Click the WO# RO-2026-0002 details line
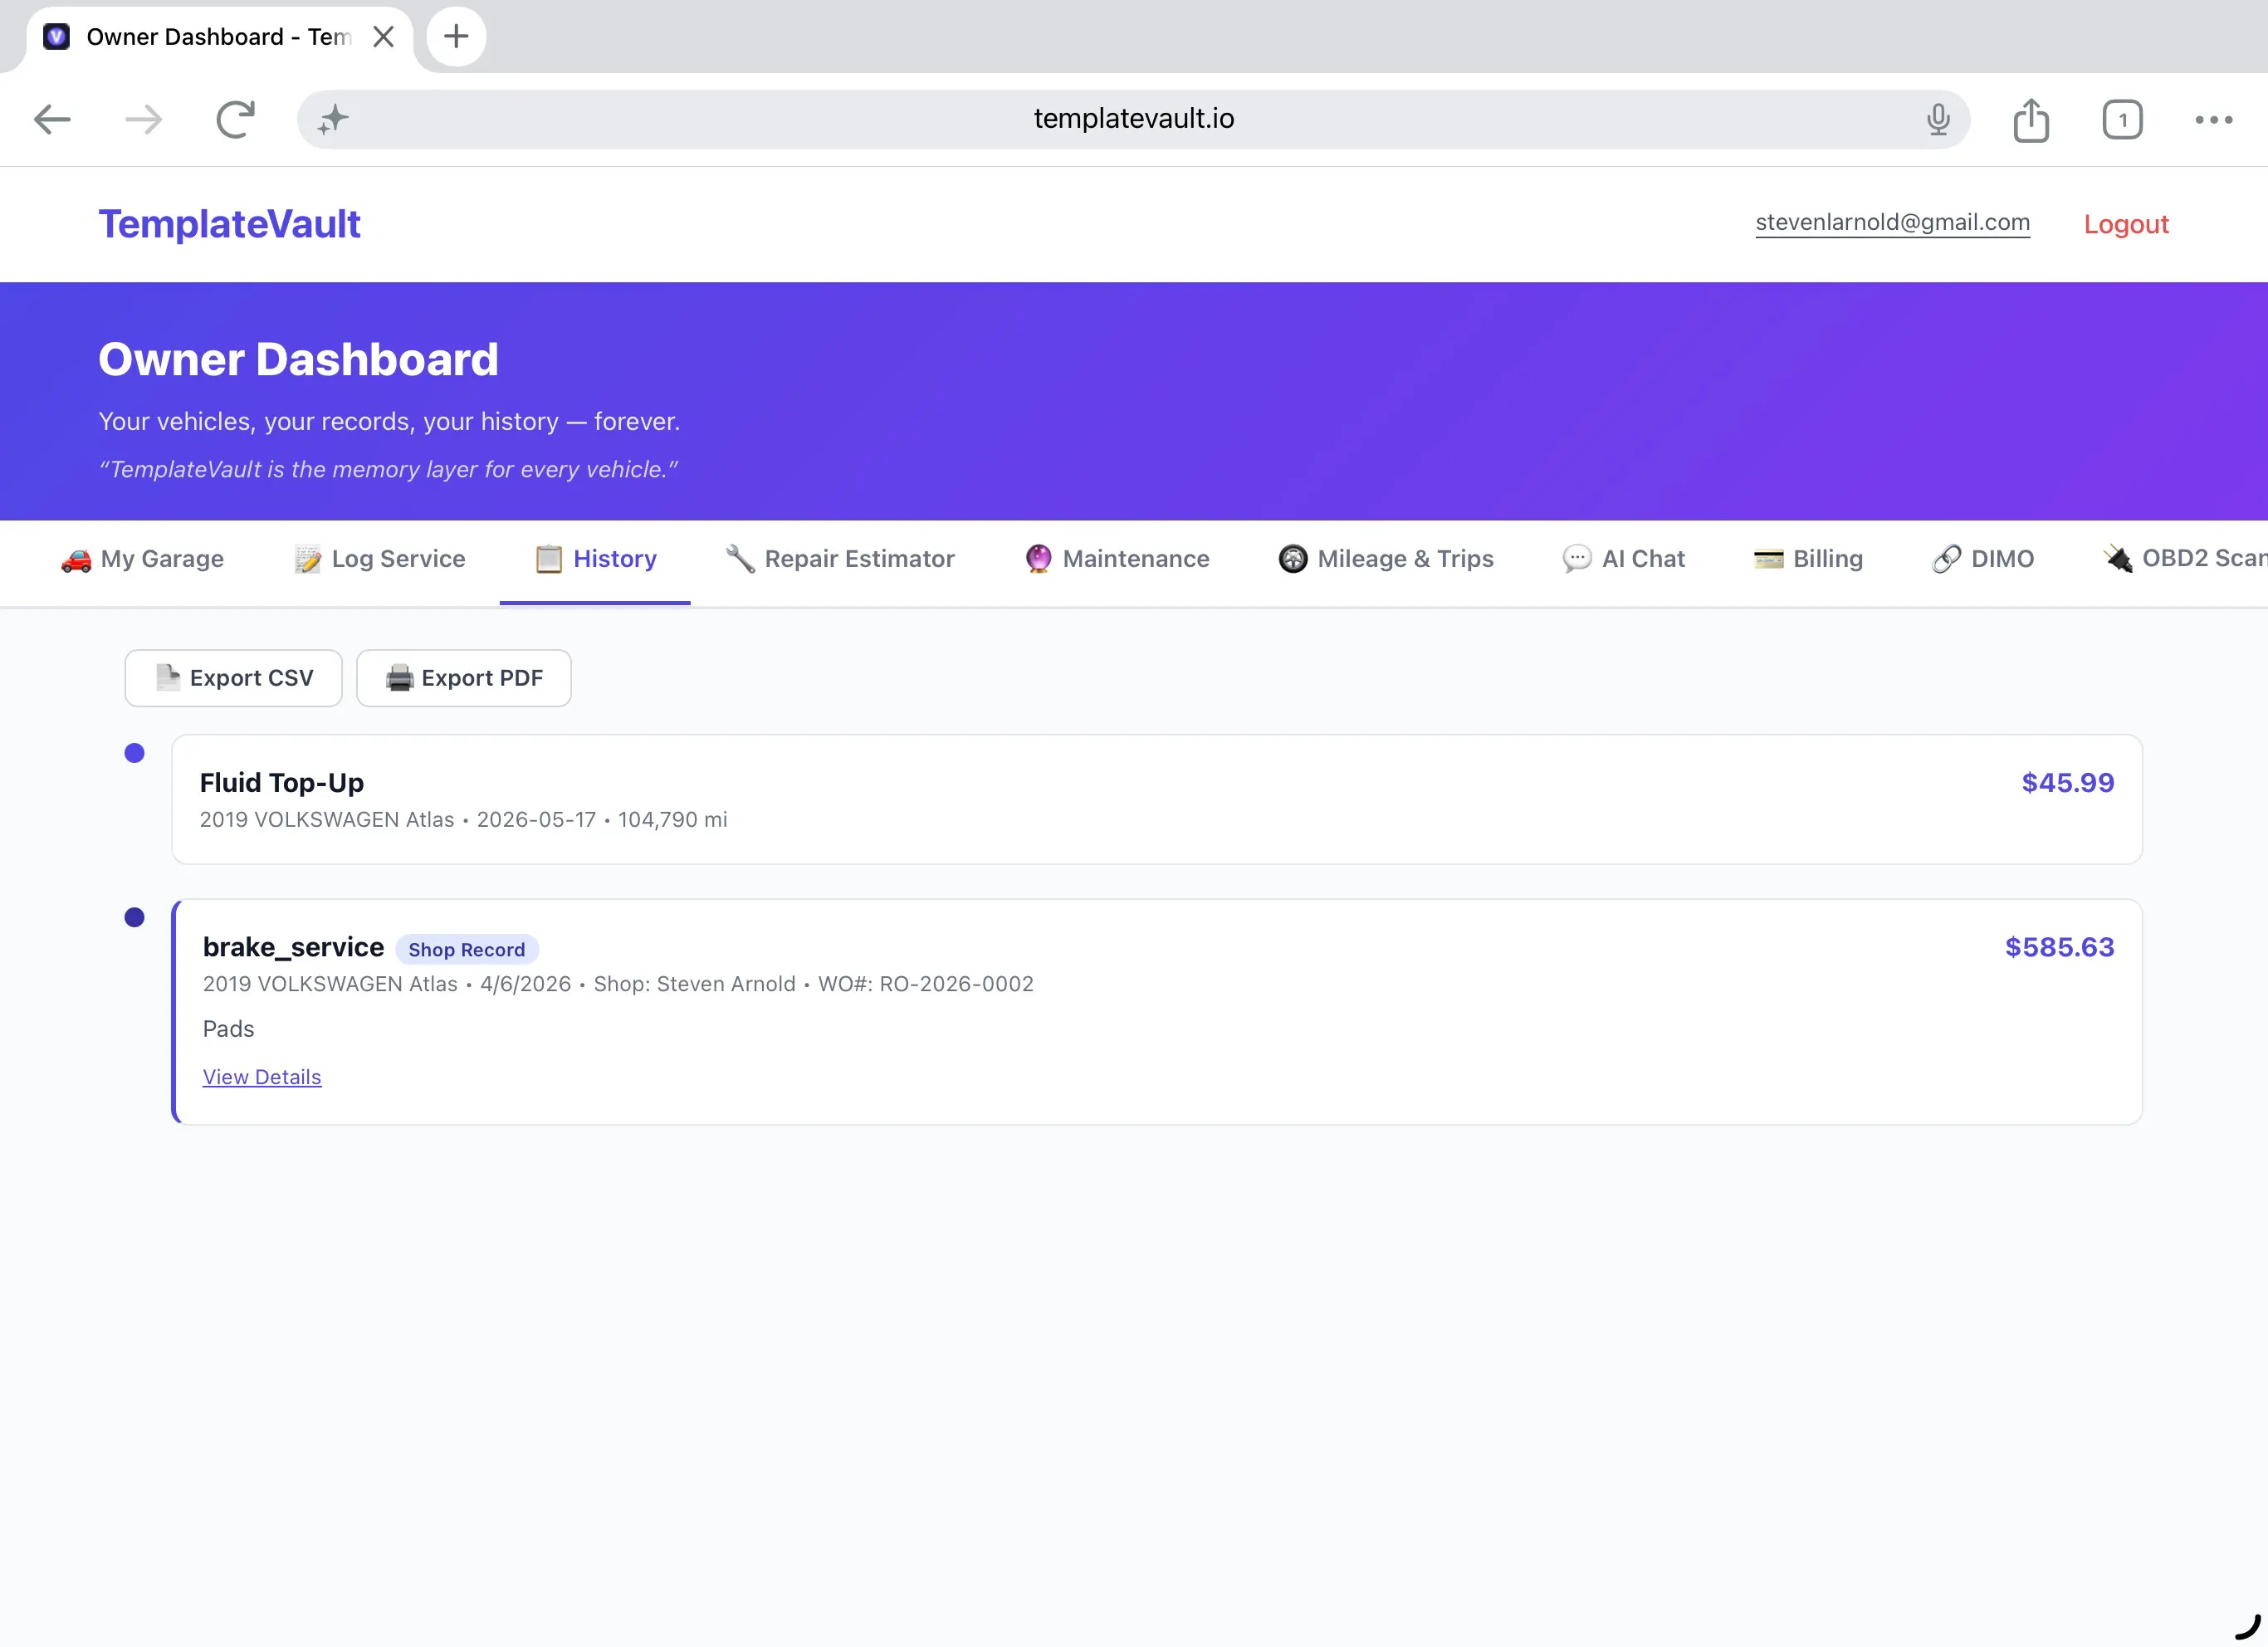This screenshot has height=1647, width=2268. coord(618,984)
